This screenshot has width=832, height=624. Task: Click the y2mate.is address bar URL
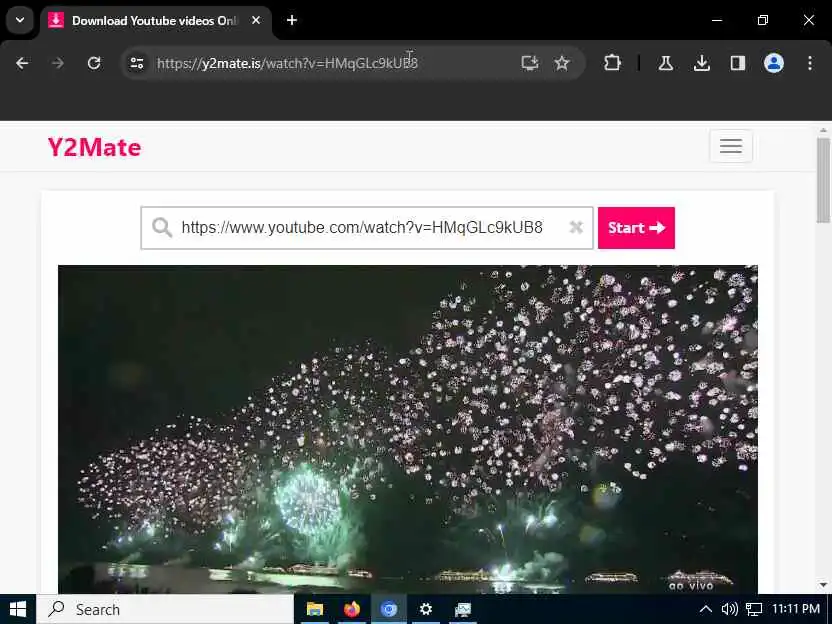[x=287, y=63]
